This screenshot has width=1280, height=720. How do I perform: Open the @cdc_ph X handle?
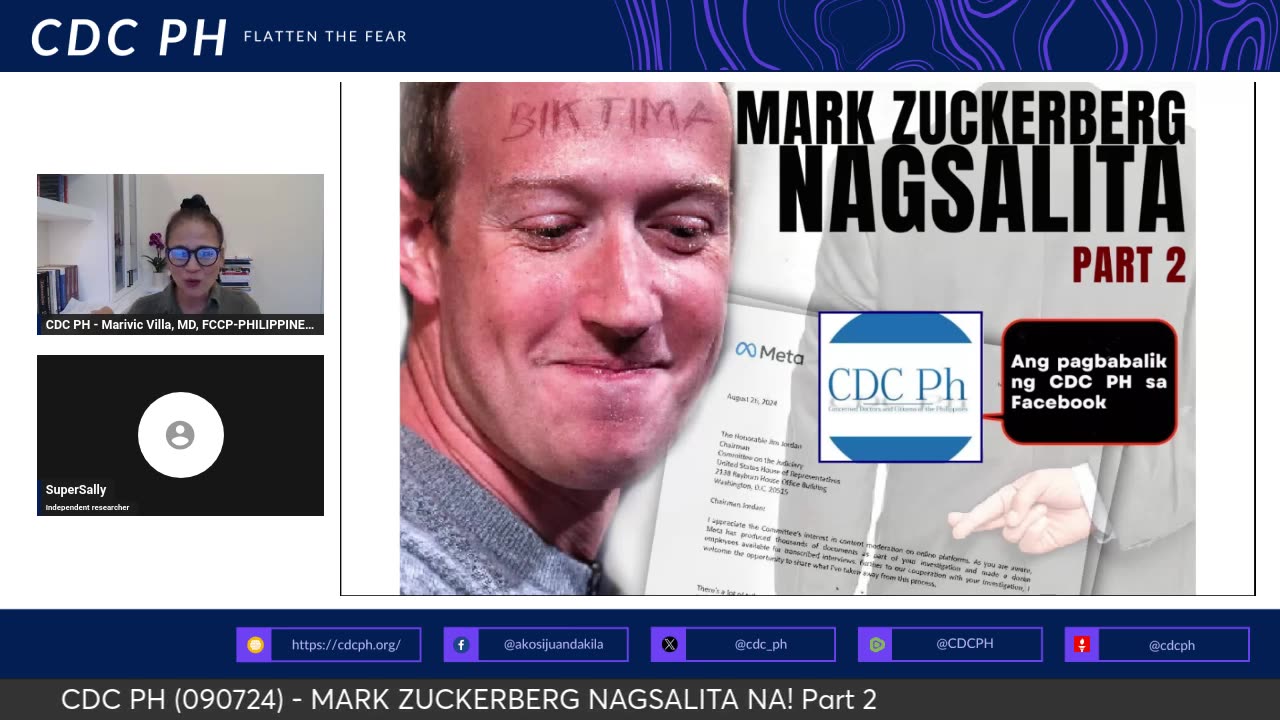[760, 645]
